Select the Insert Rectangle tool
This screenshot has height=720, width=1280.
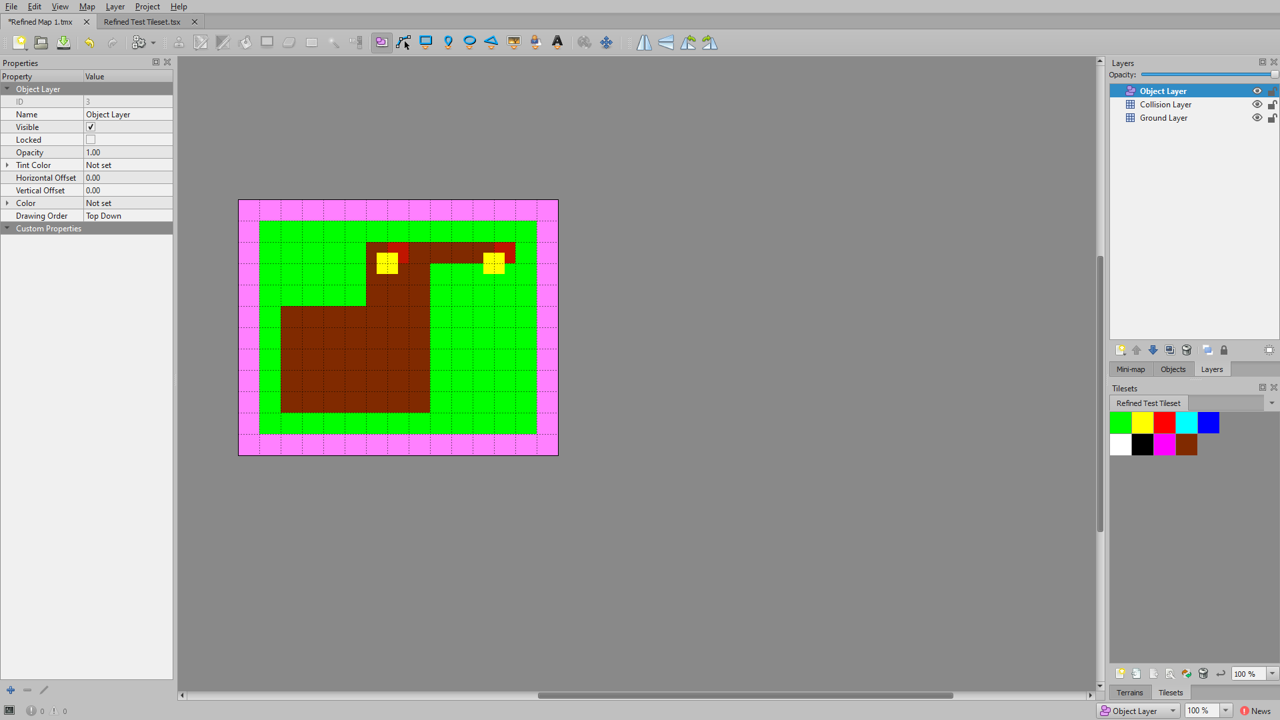coord(425,42)
